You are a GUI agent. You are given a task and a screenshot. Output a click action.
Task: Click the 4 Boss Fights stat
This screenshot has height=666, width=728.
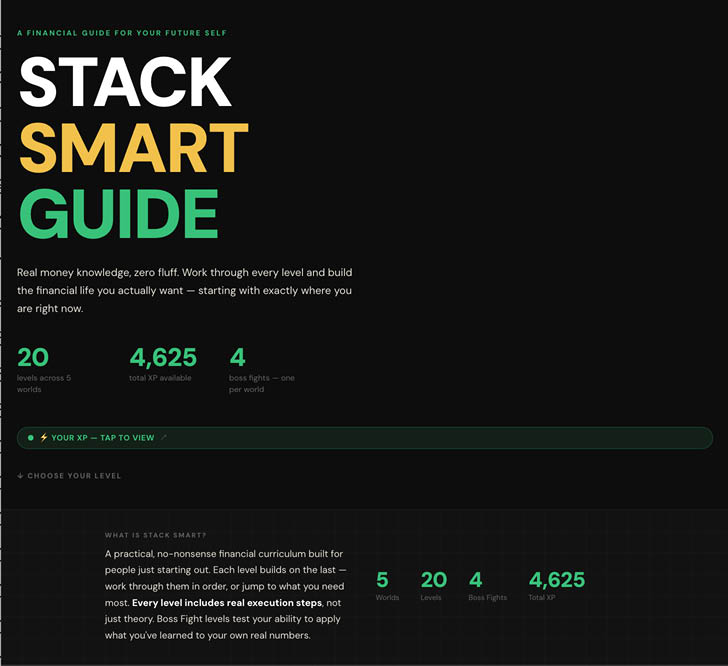tap(488, 585)
